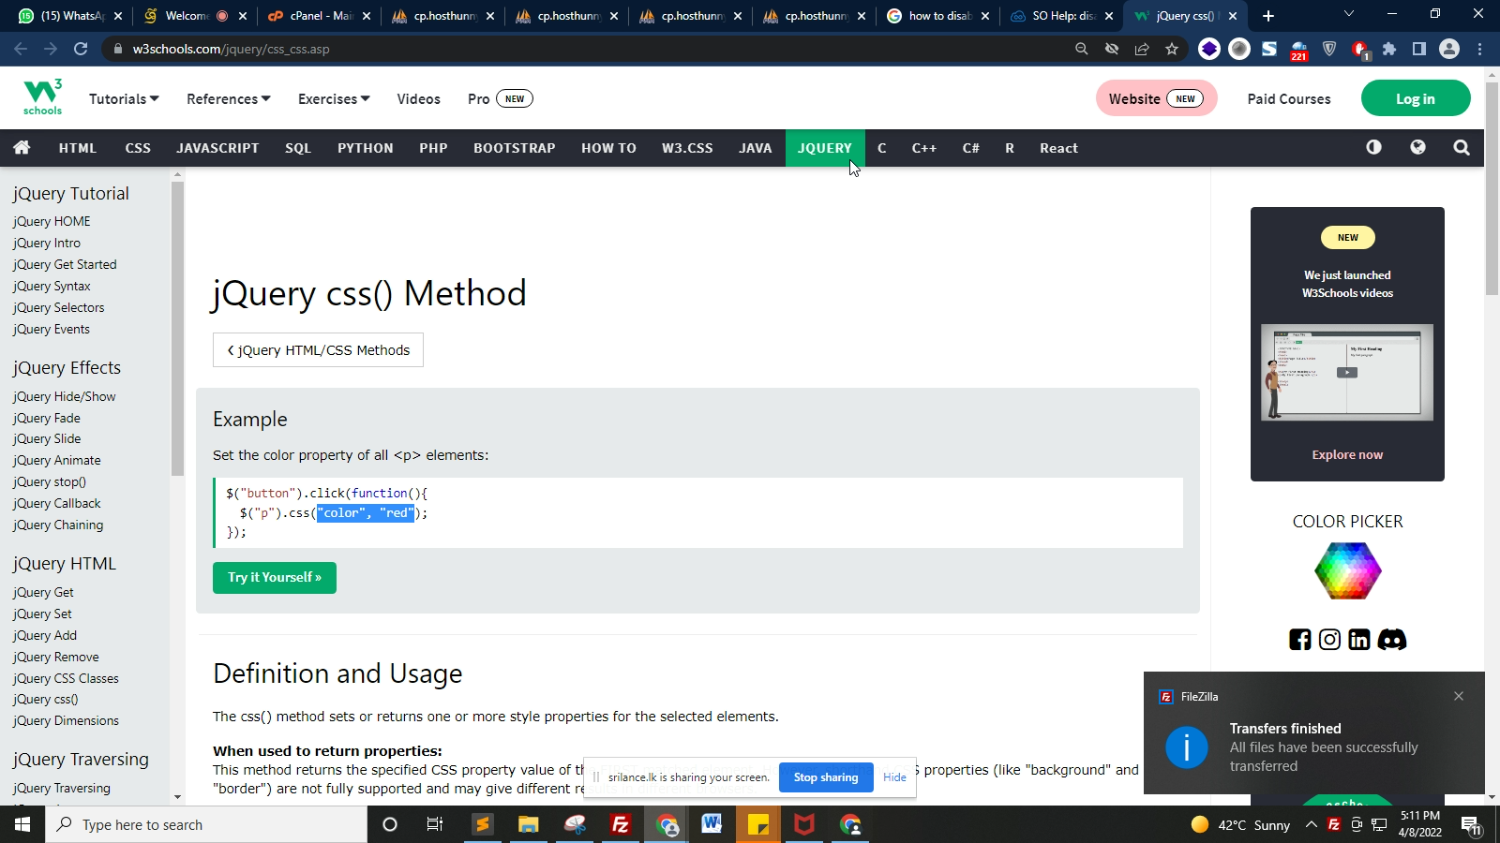The image size is (1500, 843).
Task: Open the hexagon color picker
Action: (1347, 571)
